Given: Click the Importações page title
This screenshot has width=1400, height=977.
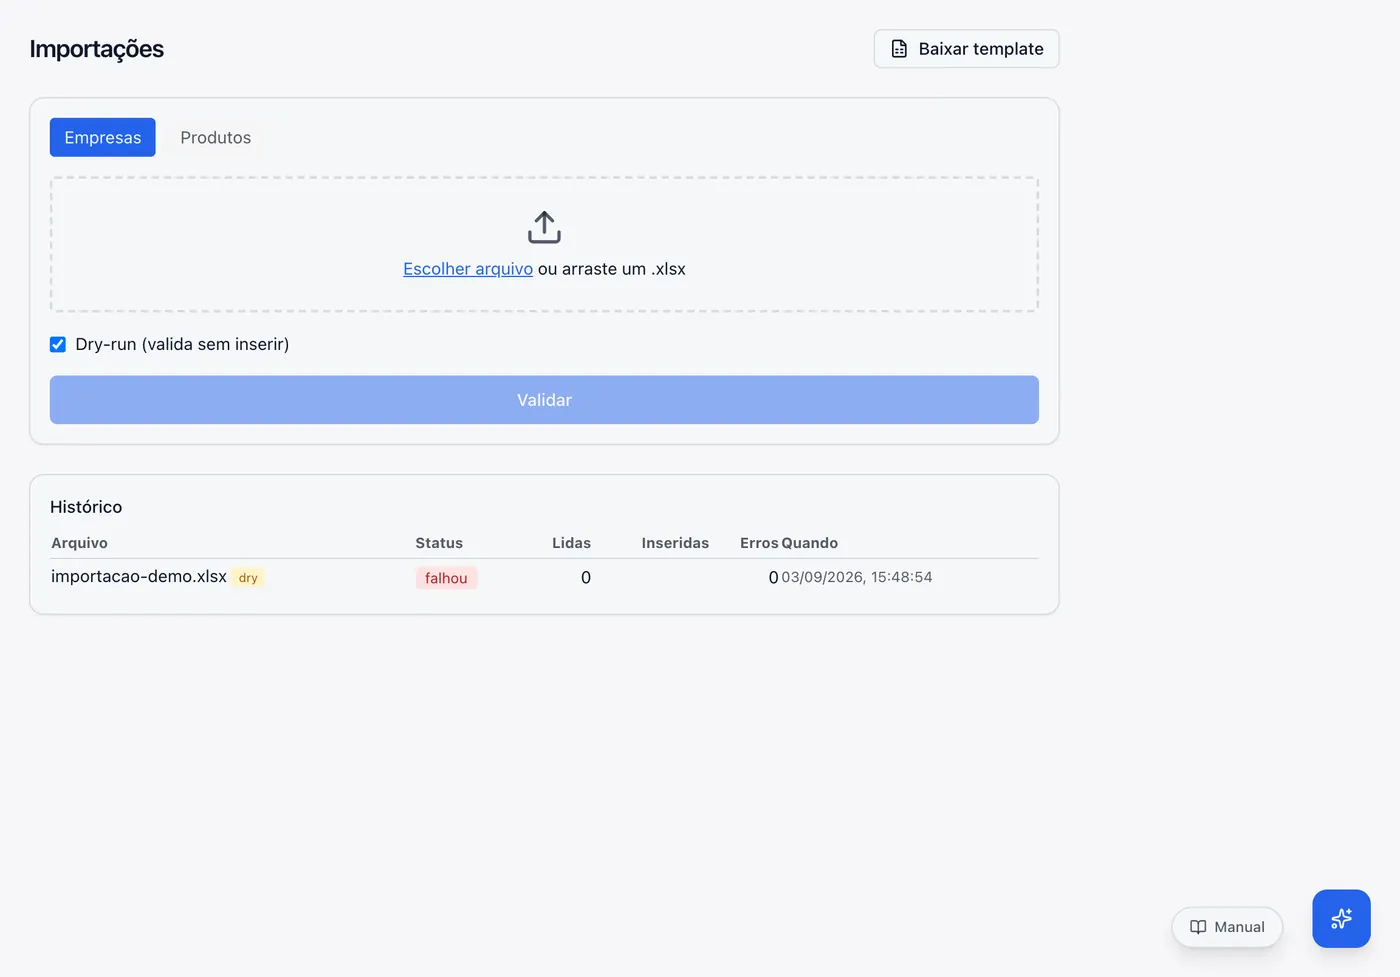Looking at the screenshot, I should click(97, 49).
